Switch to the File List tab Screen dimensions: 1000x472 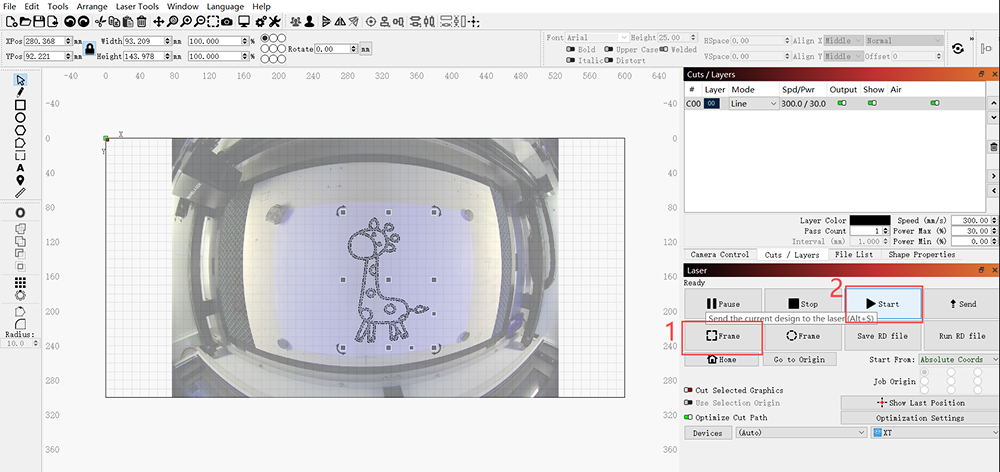(x=853, y=254)
